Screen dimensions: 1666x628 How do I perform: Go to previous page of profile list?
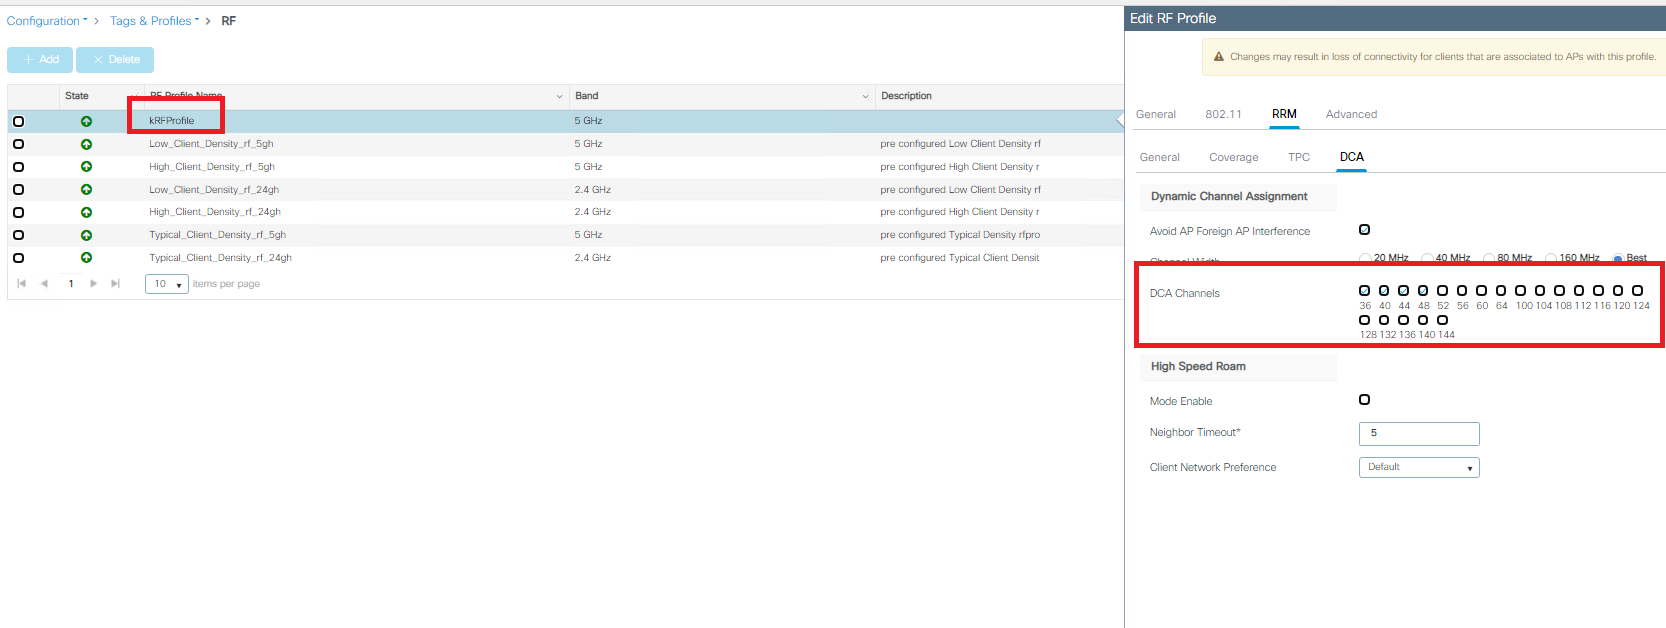click(x=44, y=284)
